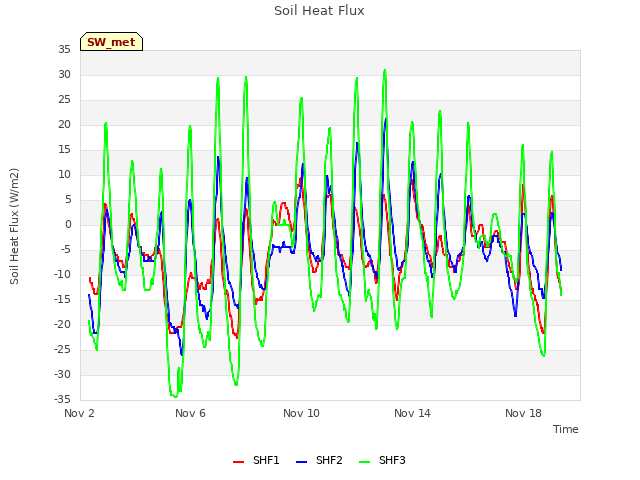Click the 0 y-axis tick value
640x480 pixels.
click(x=68, y=224)
